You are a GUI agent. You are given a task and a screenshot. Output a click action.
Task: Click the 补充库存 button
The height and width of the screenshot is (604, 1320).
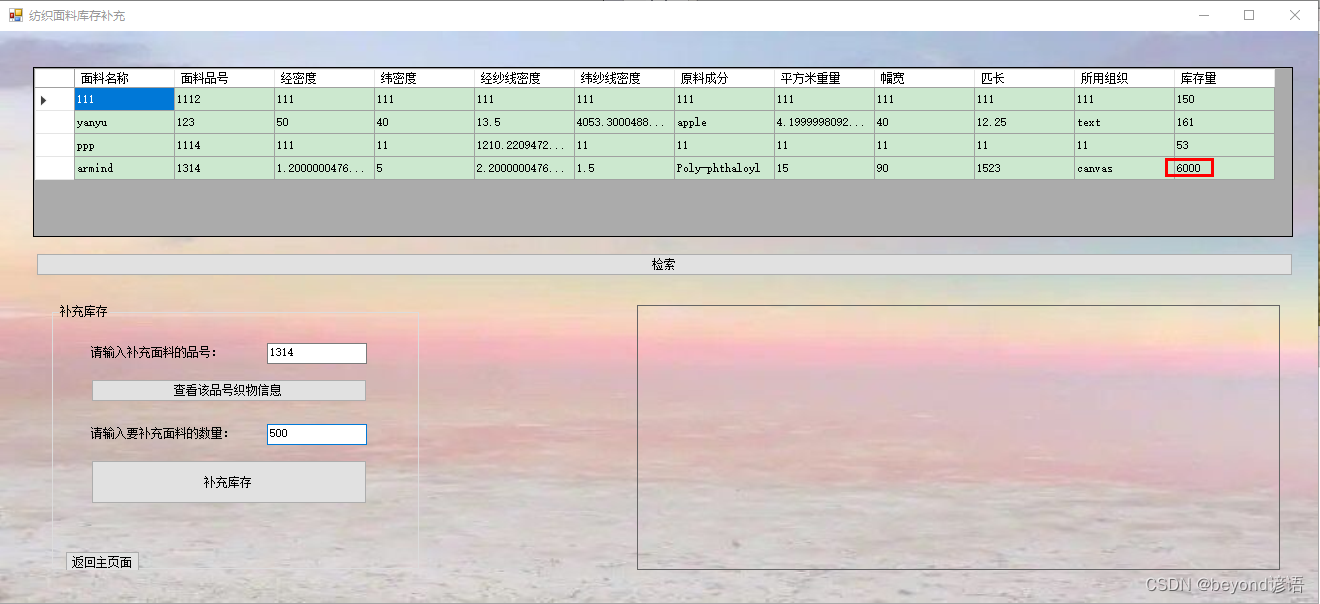(228, 482)
